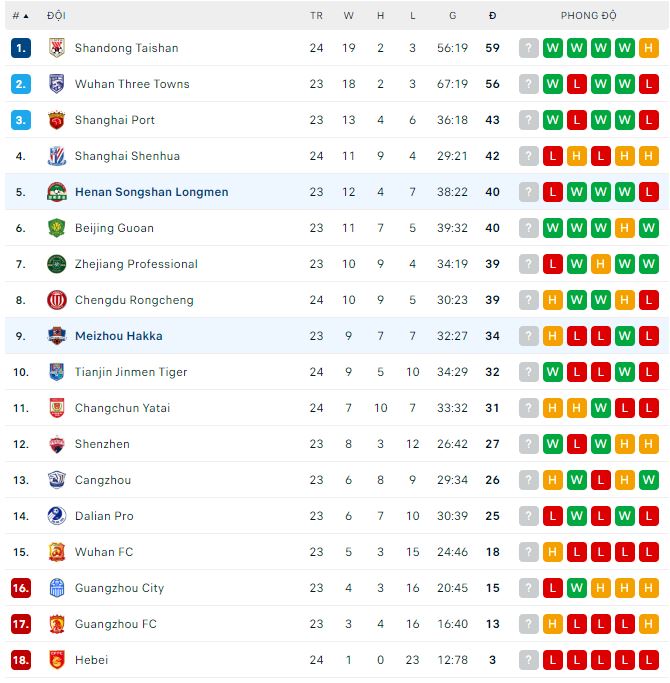Click Shandong Taishan's grey upcoming match badge

[x=529, y=48]
